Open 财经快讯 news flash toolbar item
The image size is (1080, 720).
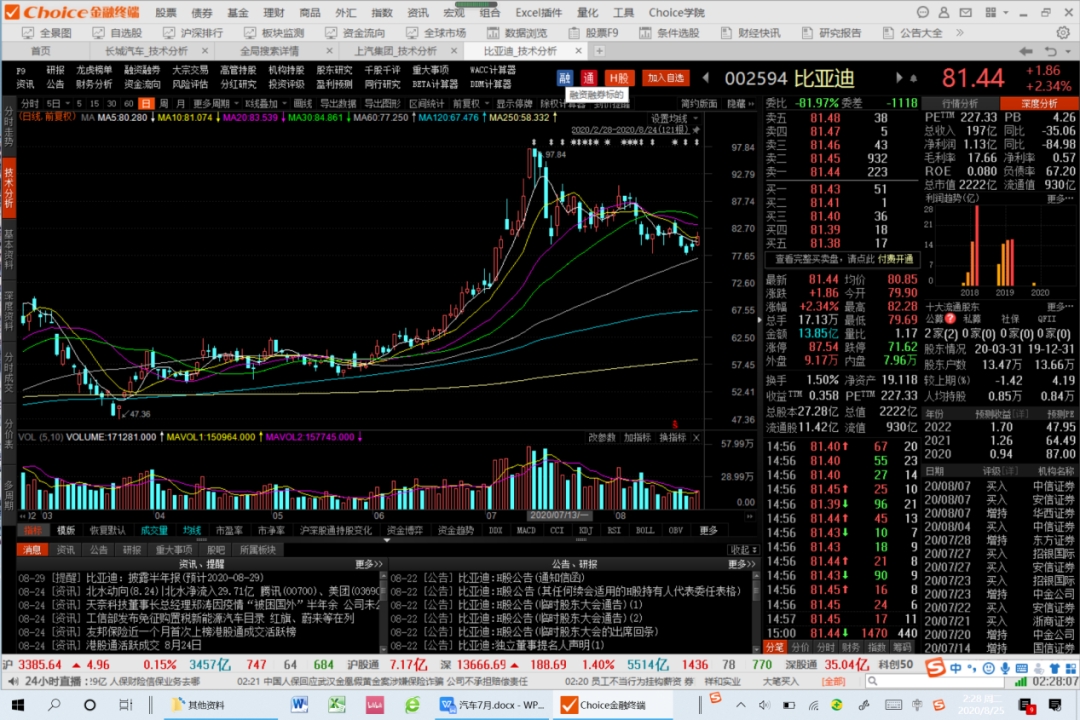(751, 32)
